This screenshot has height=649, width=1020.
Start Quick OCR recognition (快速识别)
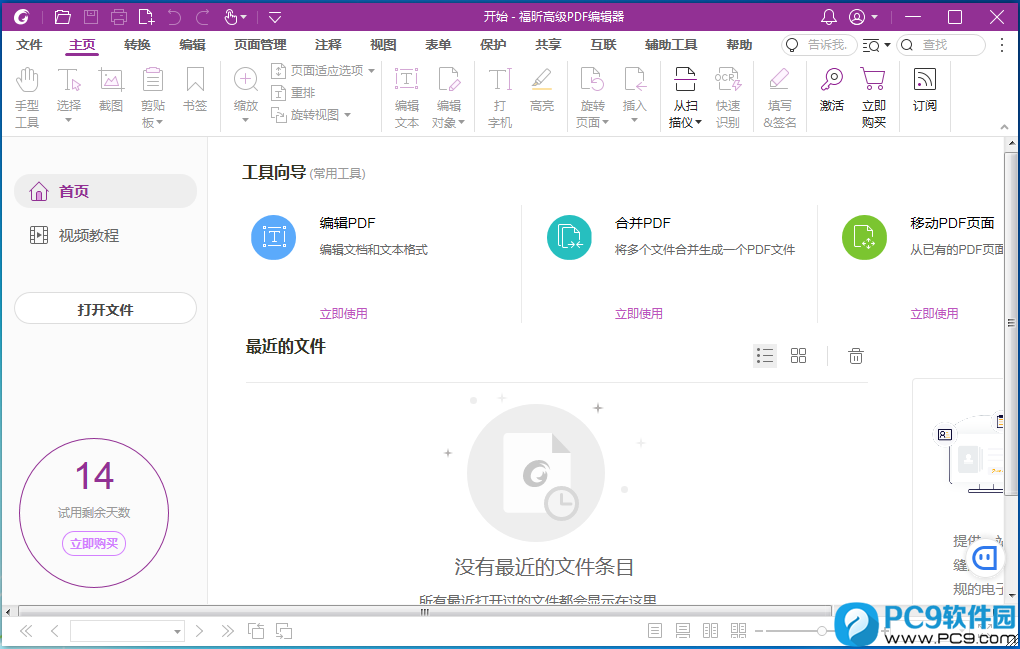[727, 98]
